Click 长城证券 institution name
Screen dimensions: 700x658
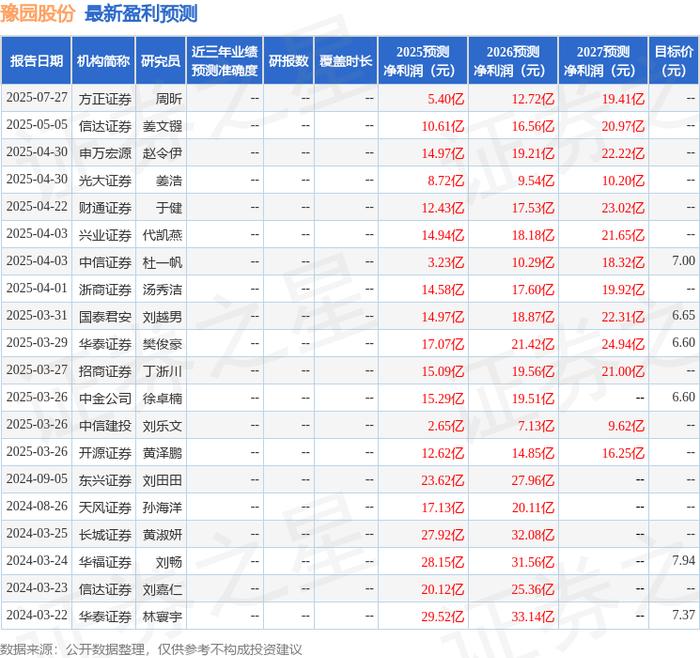tap(105, 534)
